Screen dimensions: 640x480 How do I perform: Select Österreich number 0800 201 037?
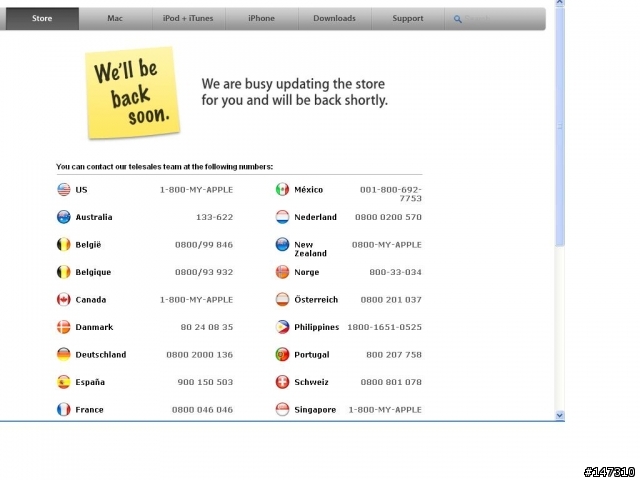[391, 300]
